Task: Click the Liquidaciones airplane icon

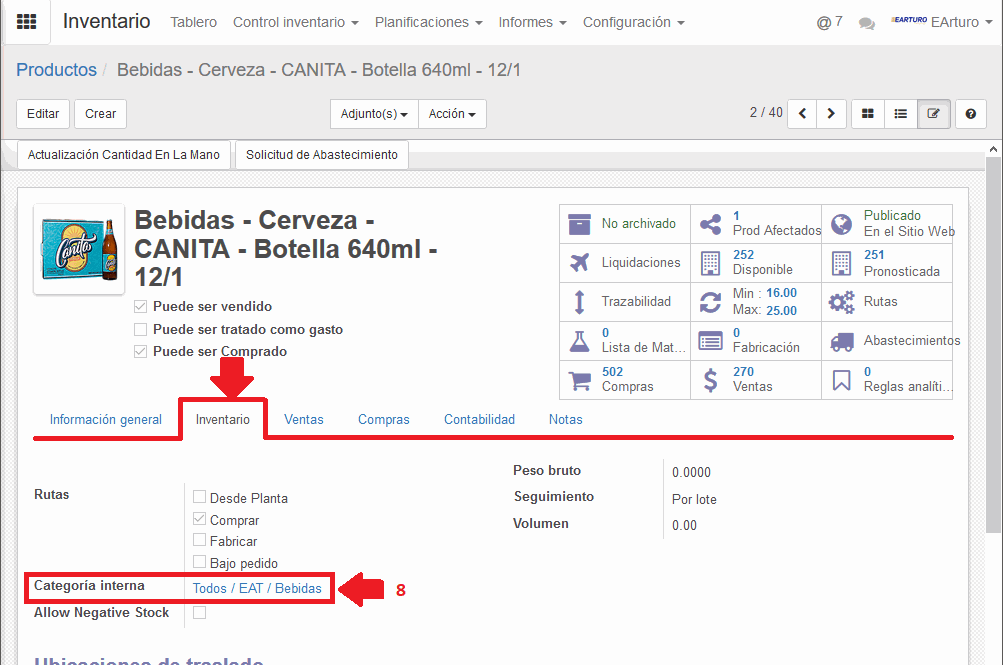Action: pyautogui.click(x=580, y=263)
